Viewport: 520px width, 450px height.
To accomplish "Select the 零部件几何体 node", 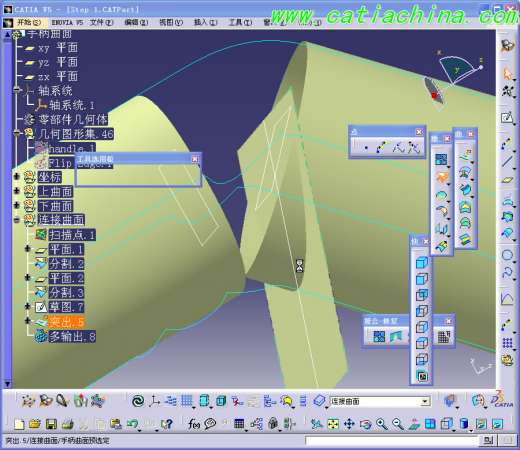I will [x=73, y=119].
